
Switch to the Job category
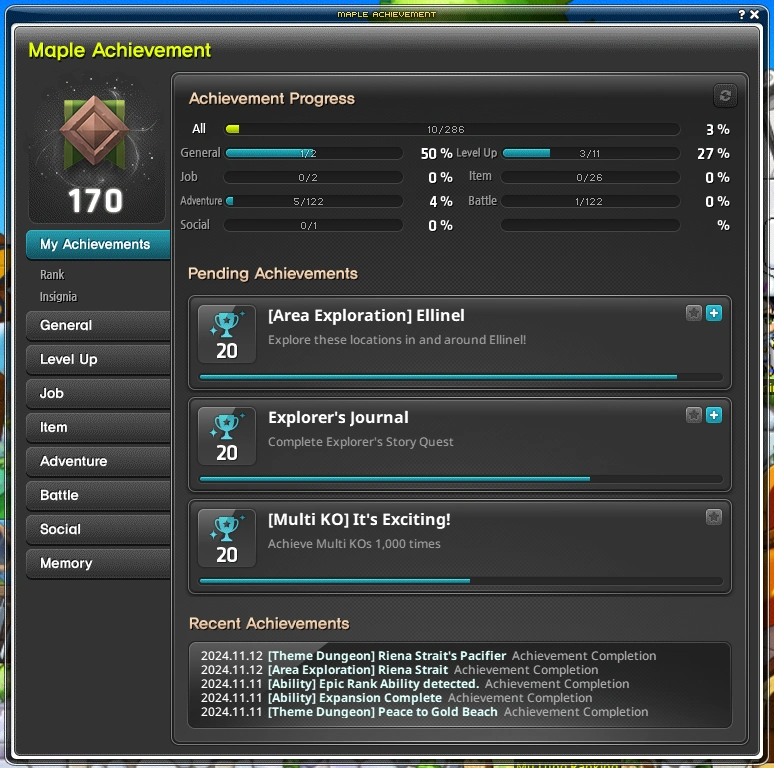pyautogui.click(x=98, y=393)
